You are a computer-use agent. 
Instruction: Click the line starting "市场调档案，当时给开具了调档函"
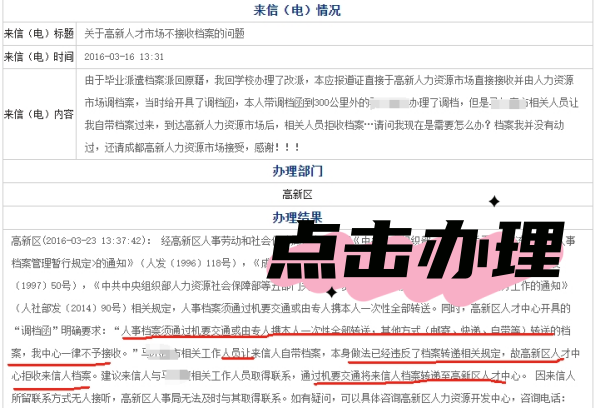pos(331,103)
